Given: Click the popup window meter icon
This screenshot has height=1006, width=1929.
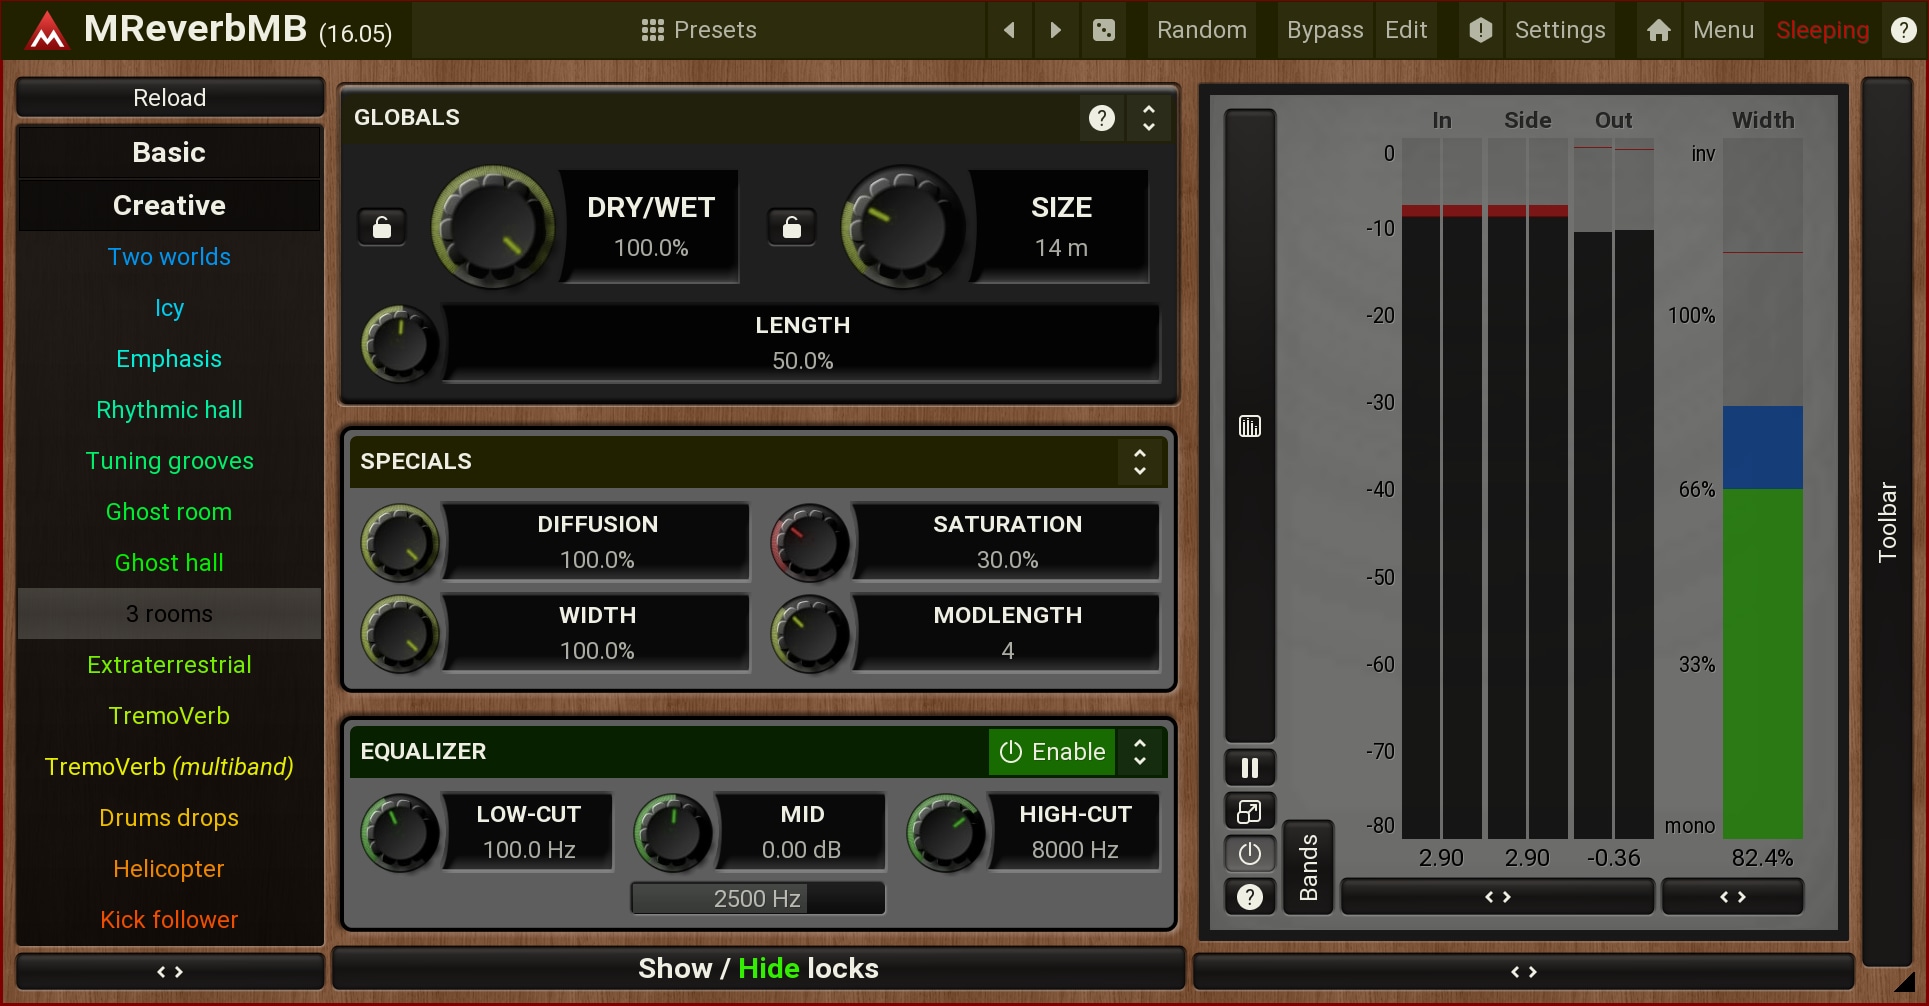Looking at the screenshot, I should pos(1250,811).
